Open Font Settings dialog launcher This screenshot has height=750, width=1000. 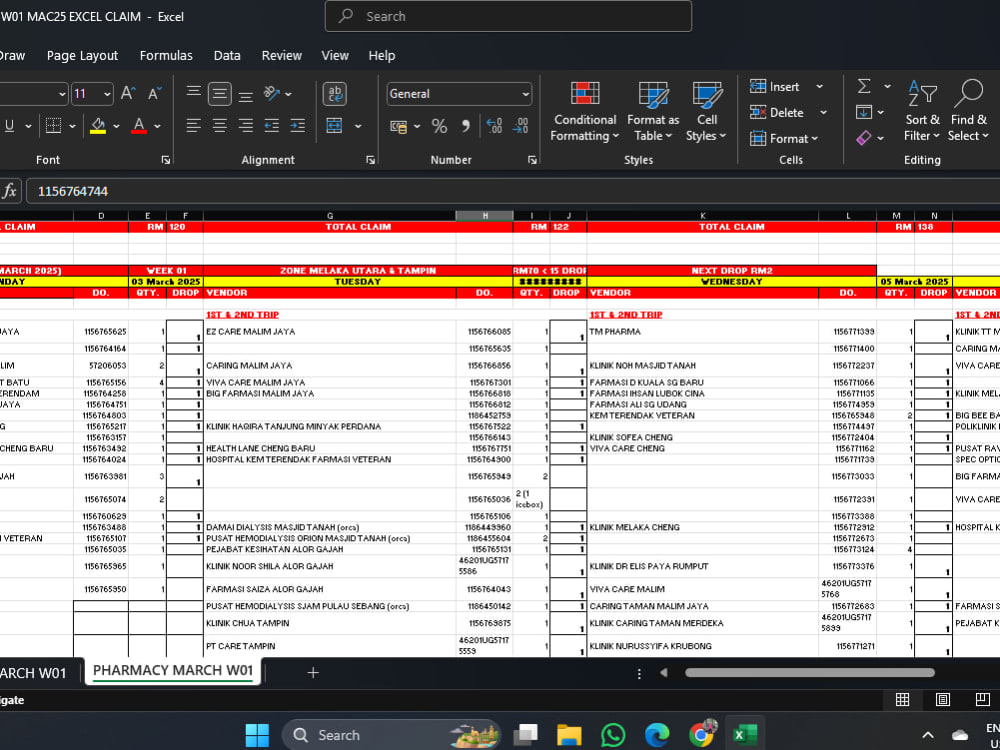(x=166, y=160)
